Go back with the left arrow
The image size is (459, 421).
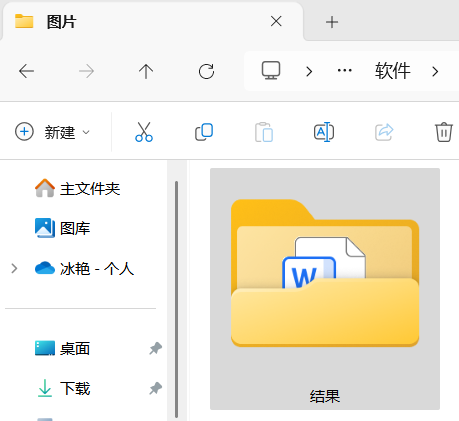[x=26, y=71]
